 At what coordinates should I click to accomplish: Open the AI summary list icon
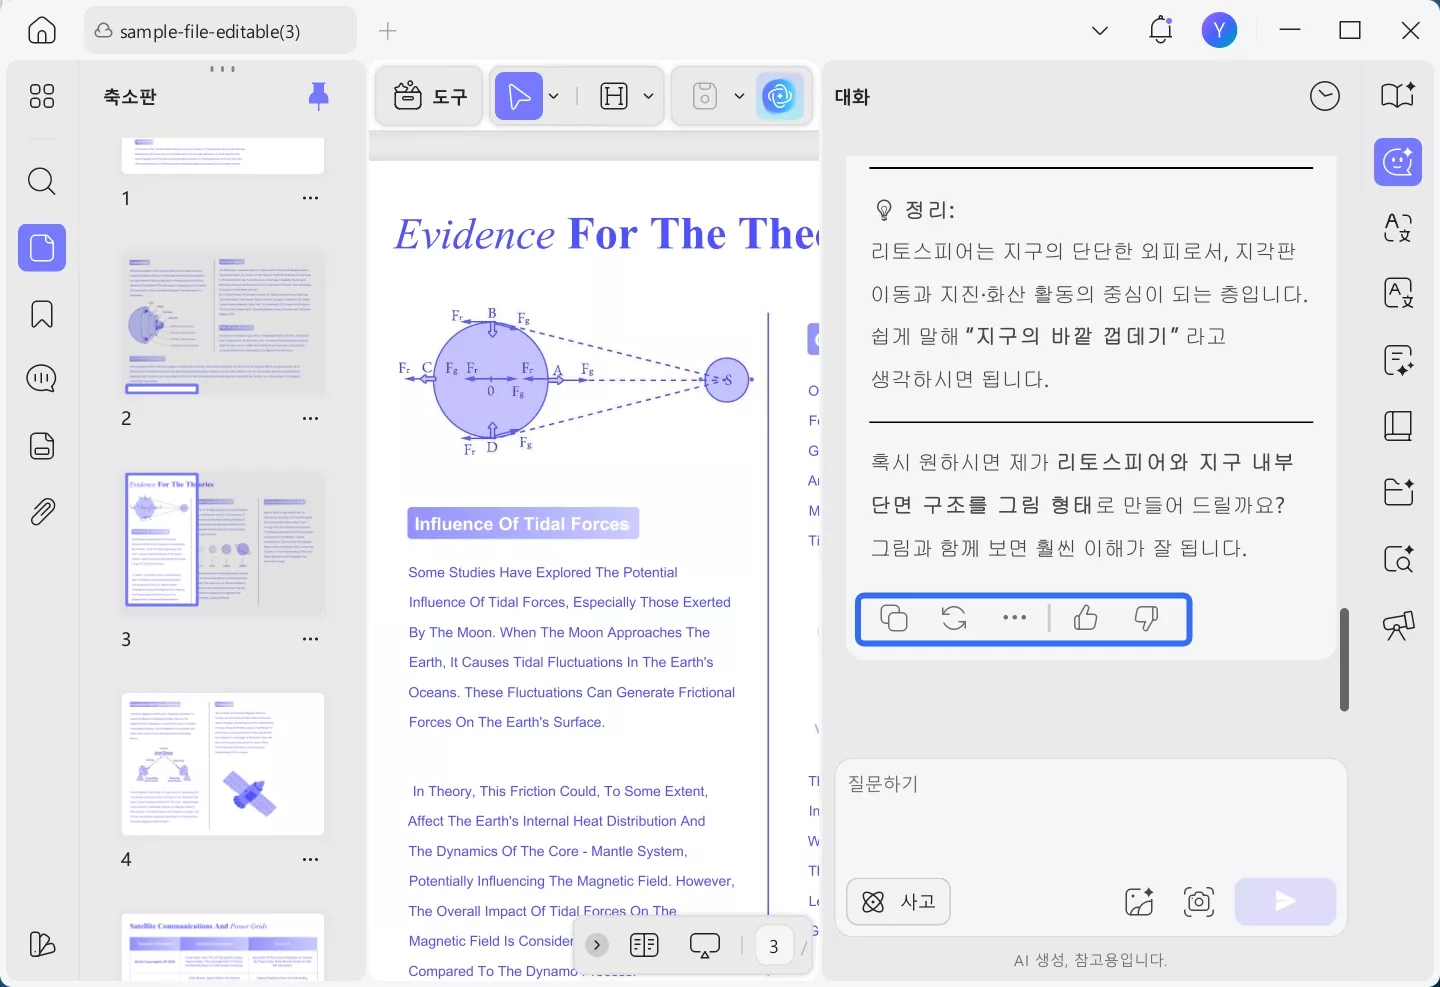point(1398,360)
